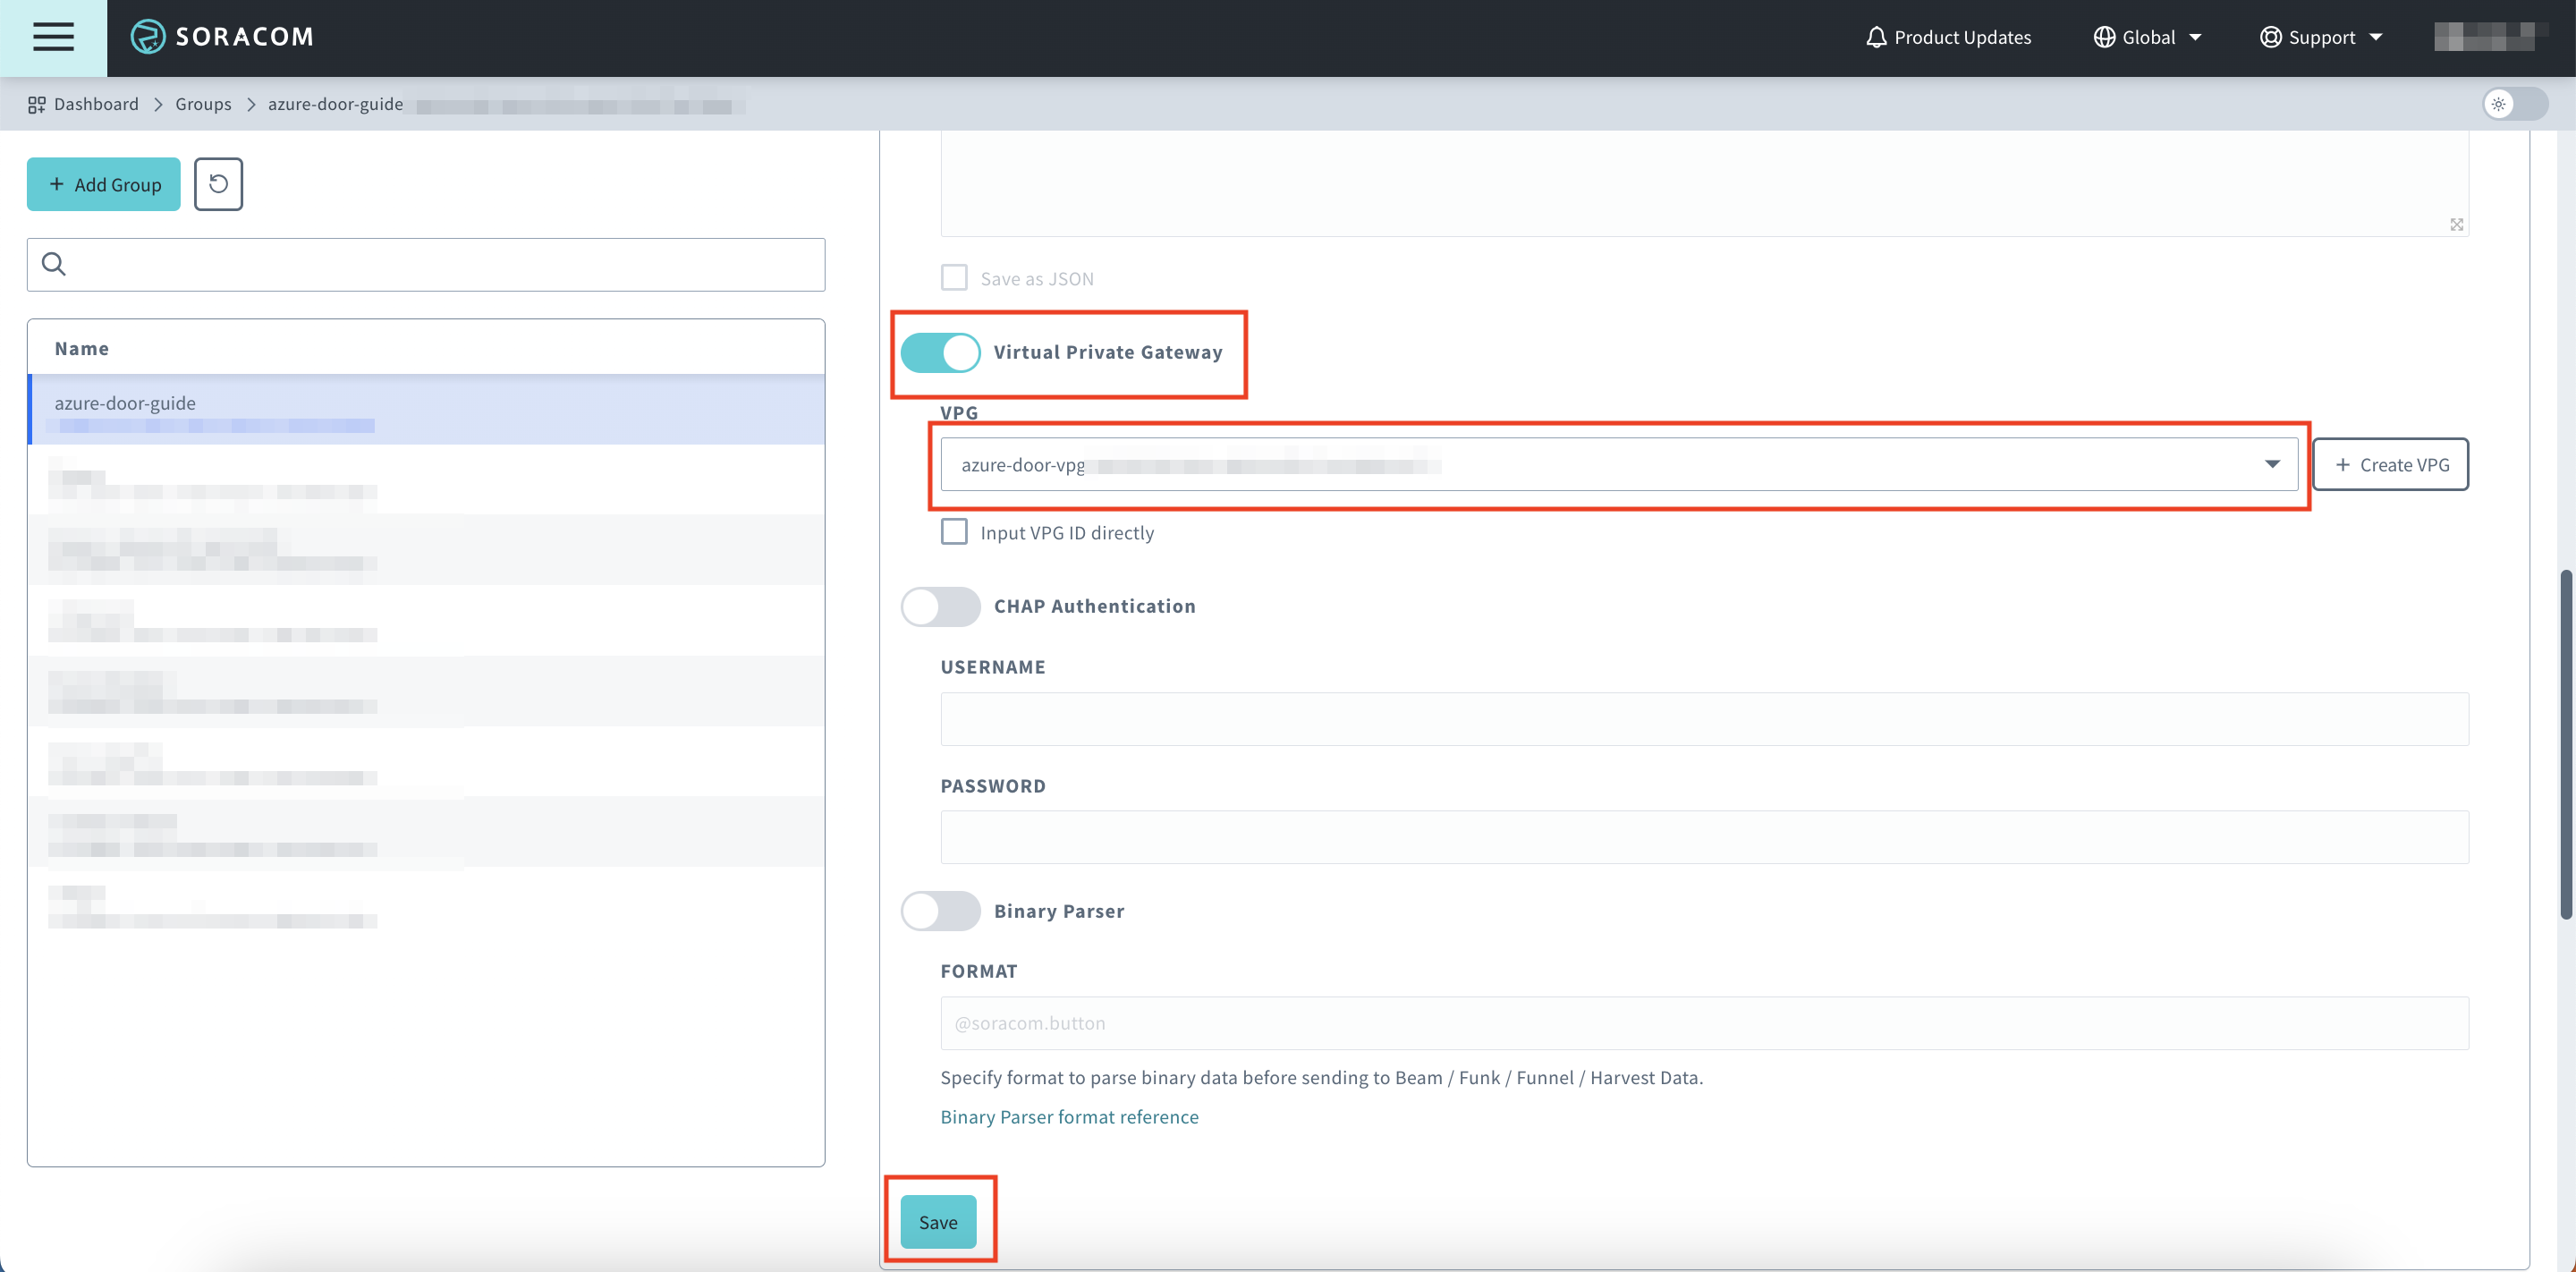Image resolution: width=2576 pixels, height=1272 pixels.
Task: Disable the Virtual Private Gateway toggle
Action: tap(940, 352)
